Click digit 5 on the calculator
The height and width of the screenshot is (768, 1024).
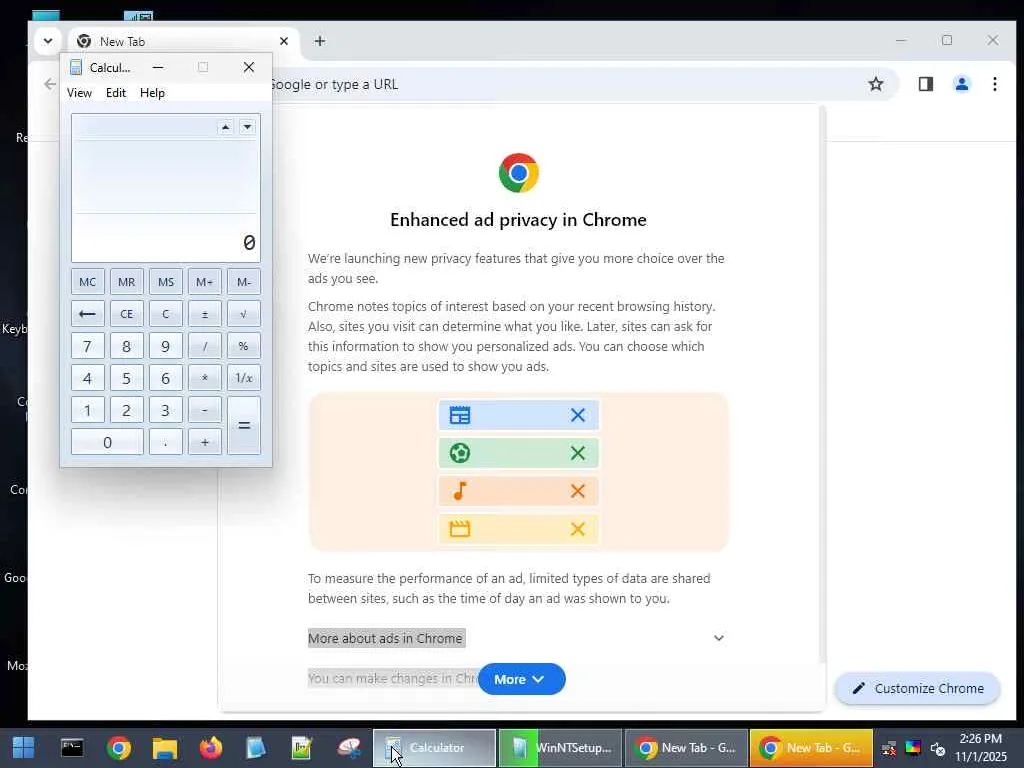coord(126,378)
